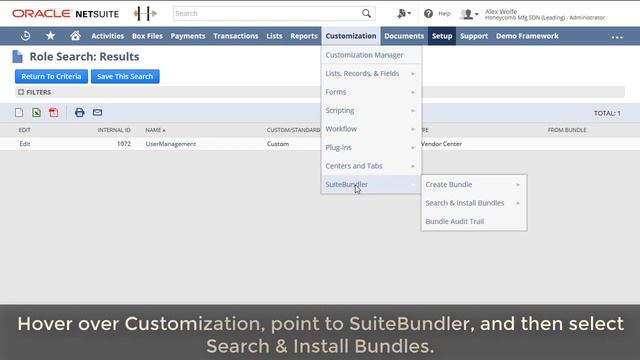
Task: Click Save This Search button
Action: [x=125, y=76]
